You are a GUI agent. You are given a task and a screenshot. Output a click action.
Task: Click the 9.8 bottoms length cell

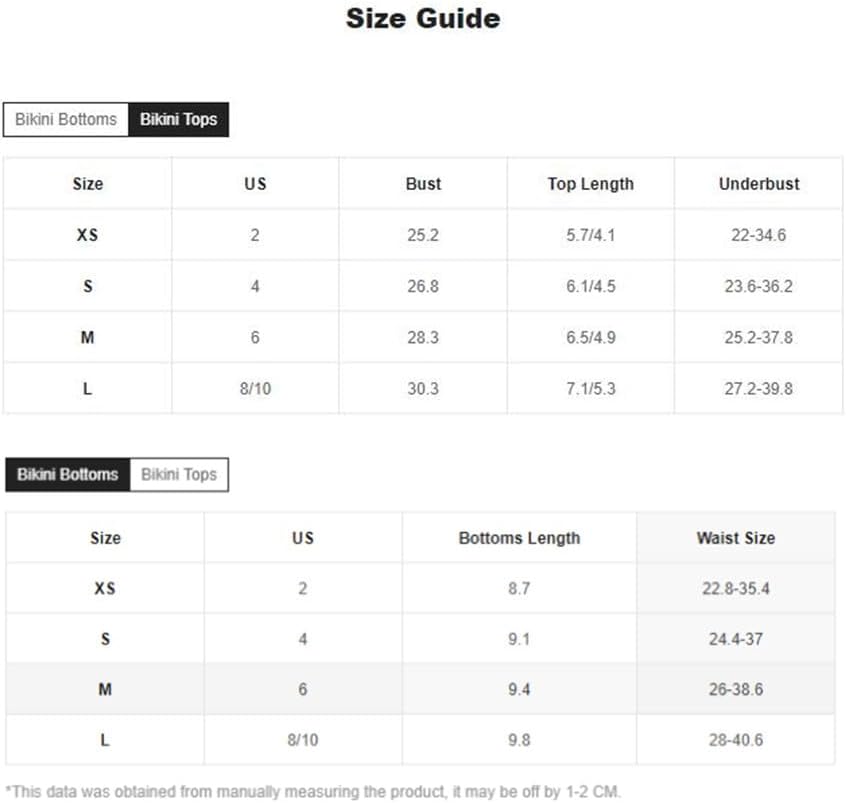(519, 741)
